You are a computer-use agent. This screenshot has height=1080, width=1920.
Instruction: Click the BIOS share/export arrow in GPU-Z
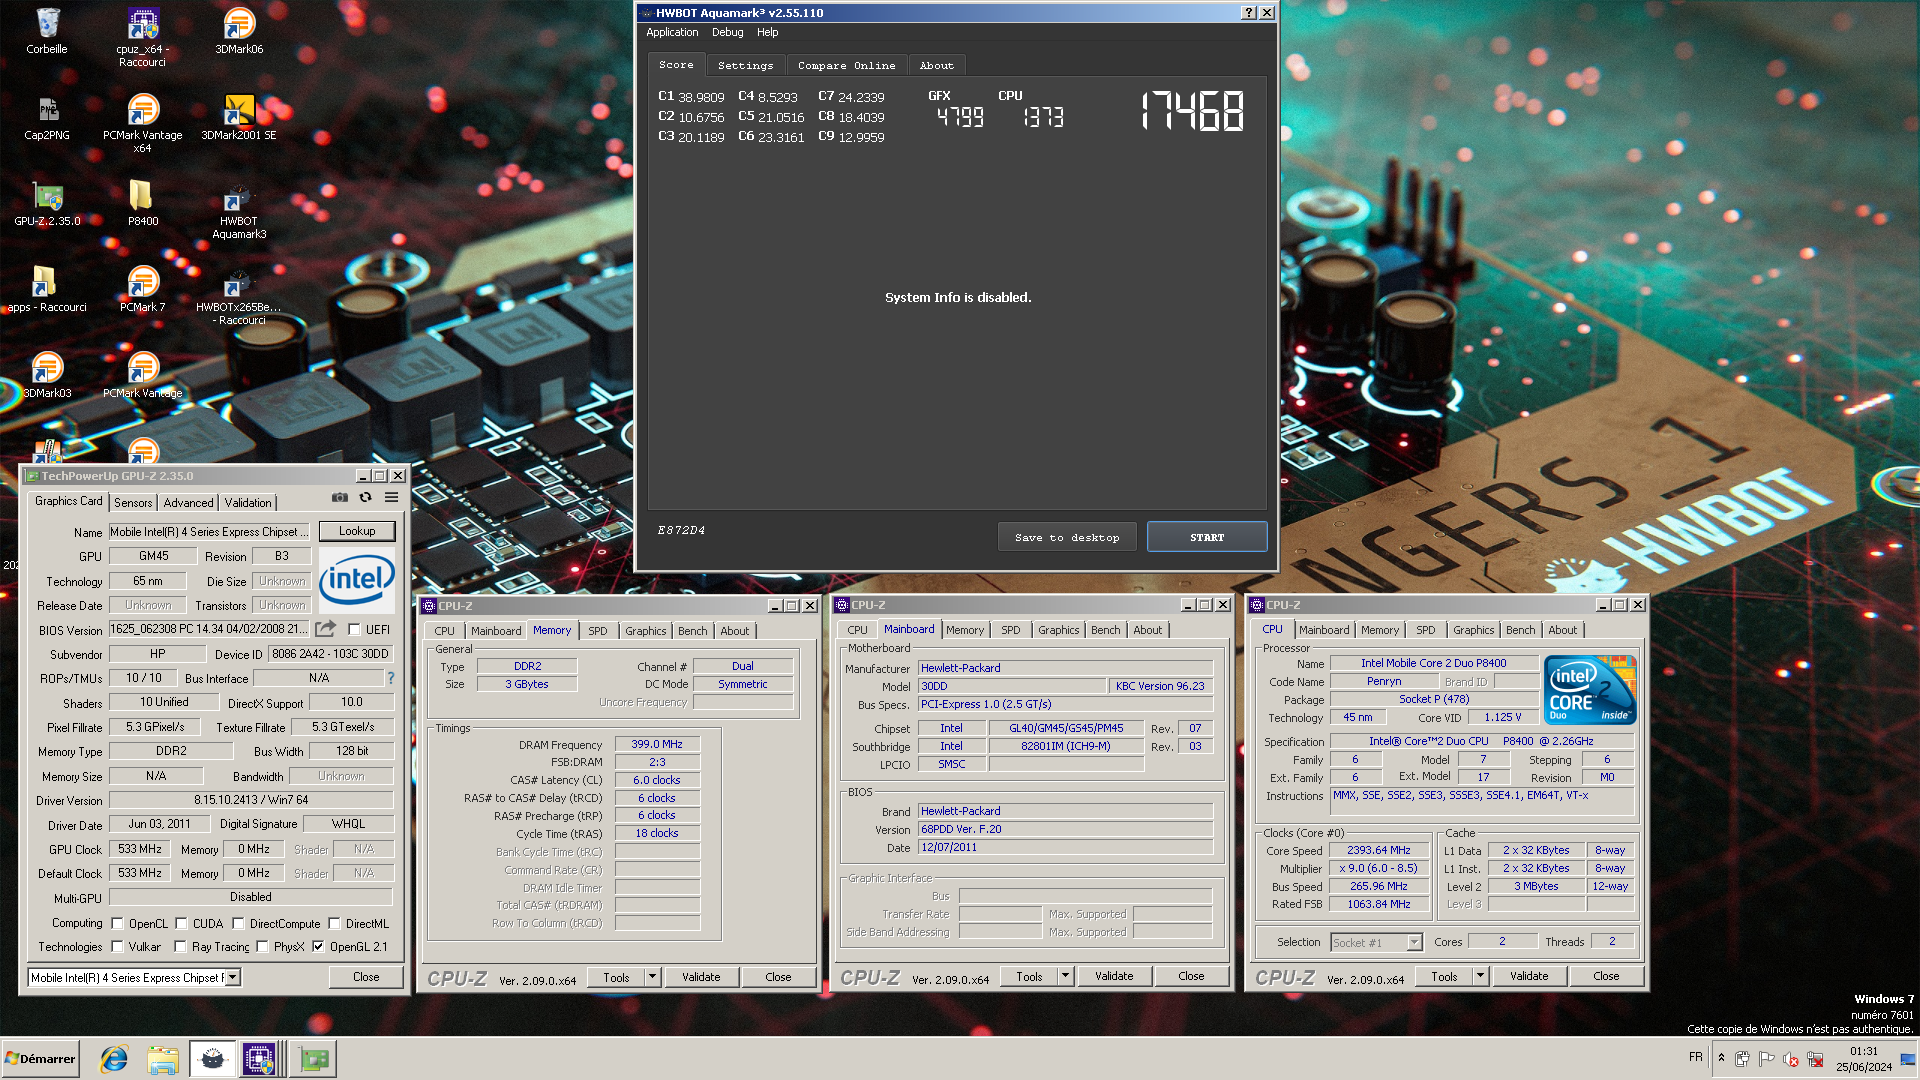click(326, 629)
